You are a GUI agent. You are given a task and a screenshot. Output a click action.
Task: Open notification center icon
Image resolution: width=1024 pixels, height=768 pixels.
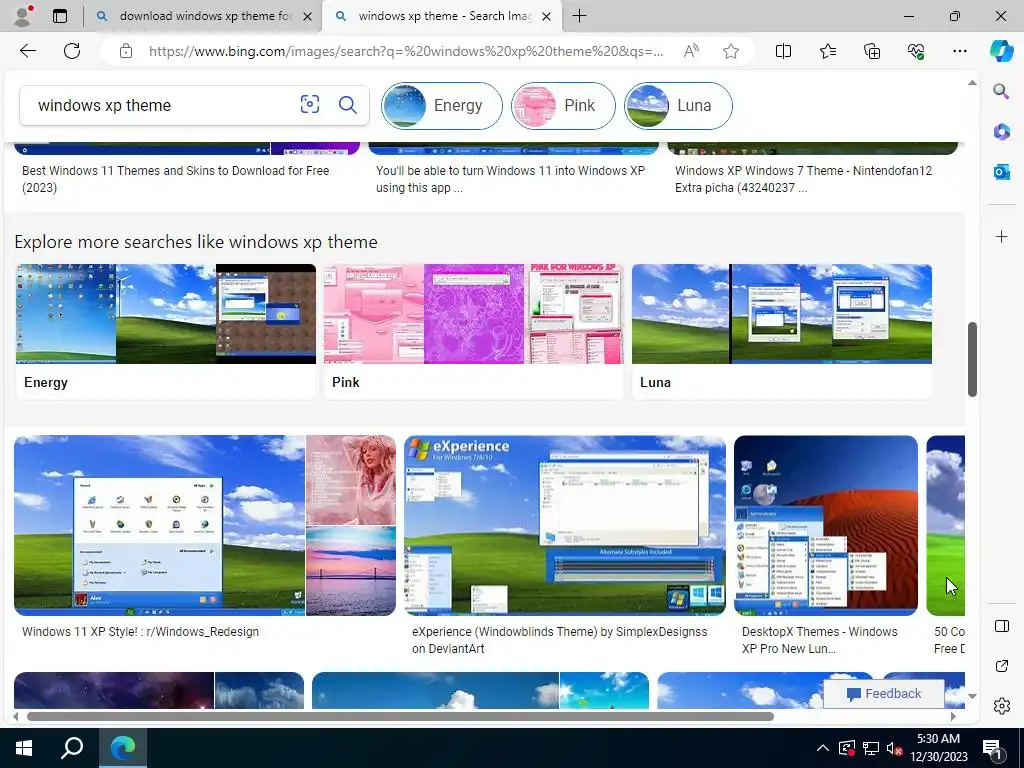992,748
